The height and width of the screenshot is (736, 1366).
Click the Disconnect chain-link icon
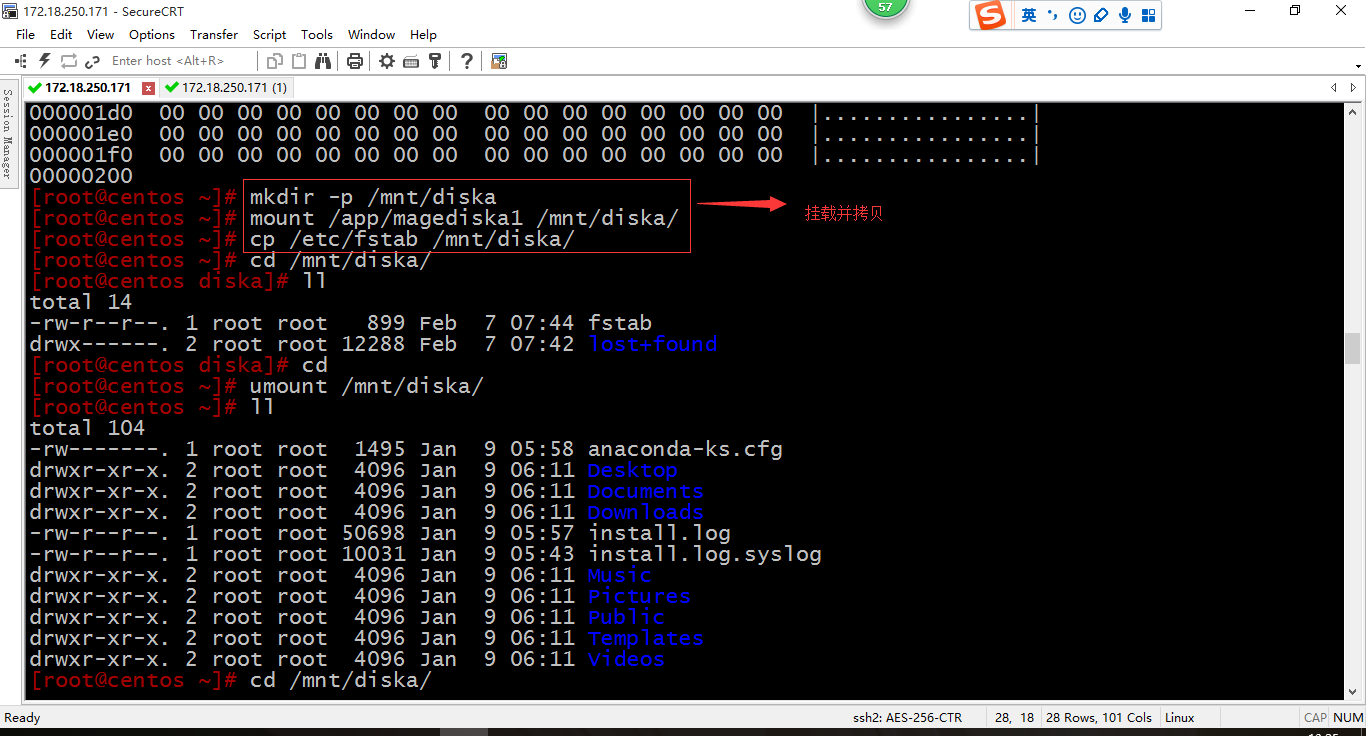pos(93,61)
